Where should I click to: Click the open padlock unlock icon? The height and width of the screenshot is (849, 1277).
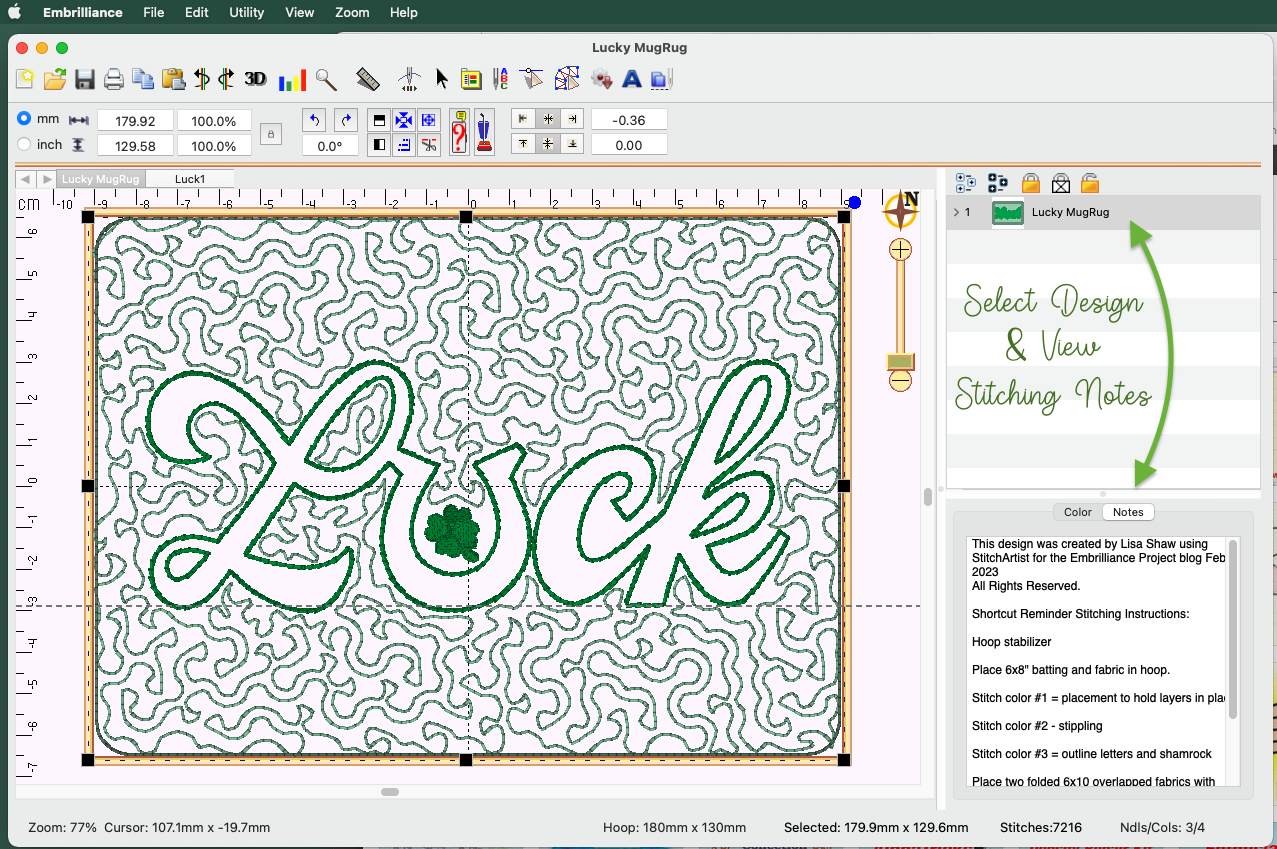1090,183
